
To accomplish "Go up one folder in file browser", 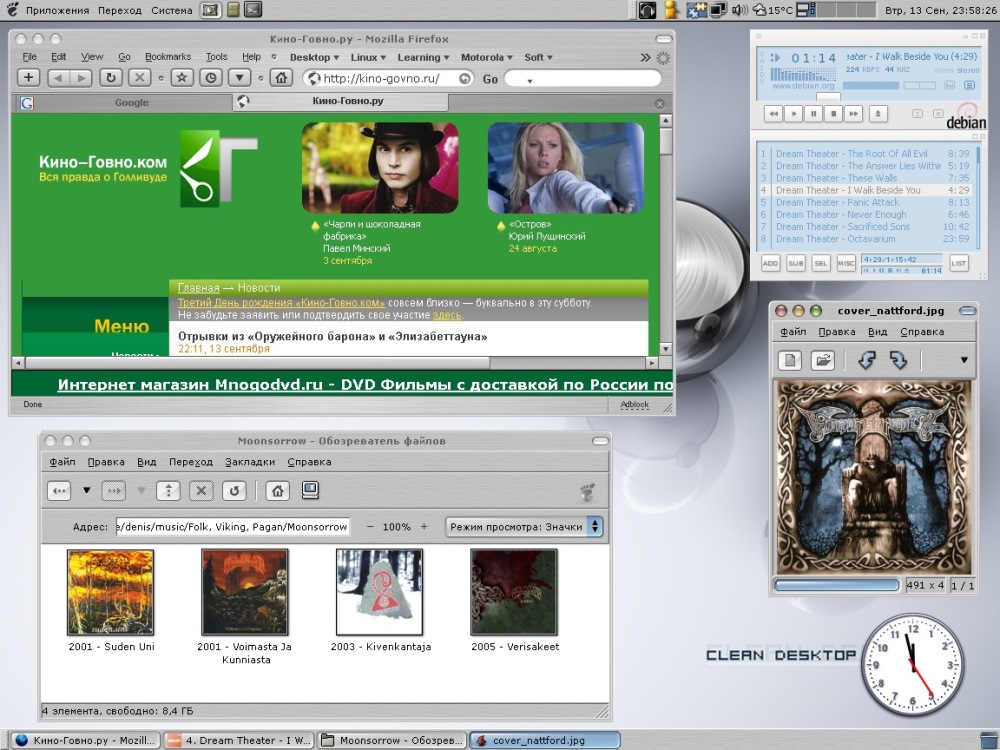I will click(168, 490).
